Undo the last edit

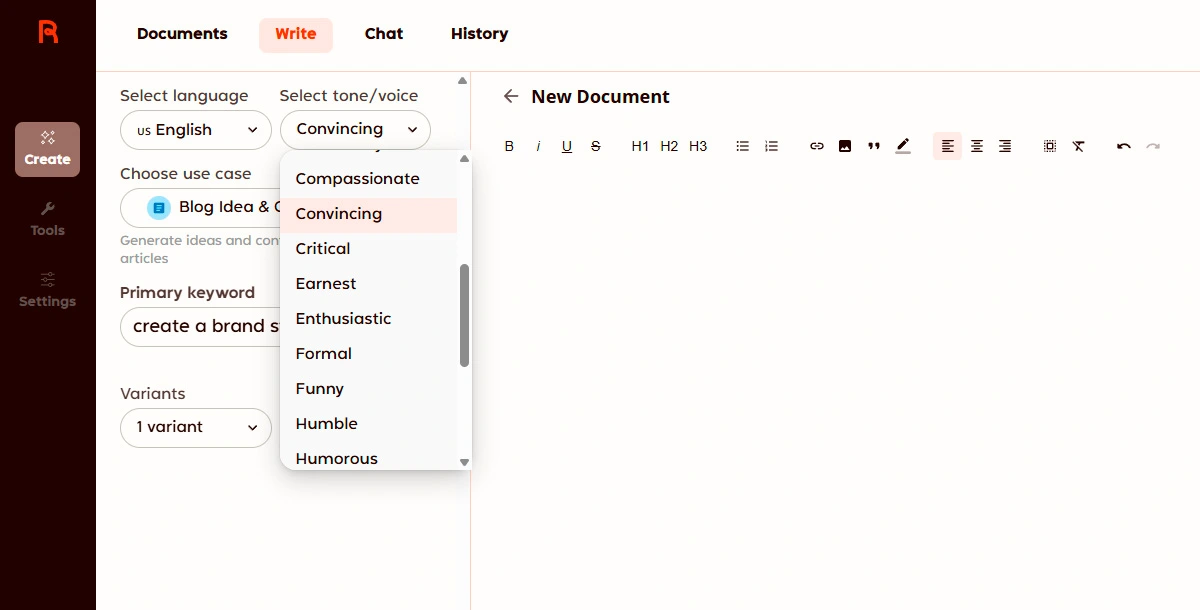click(1124, 146)
